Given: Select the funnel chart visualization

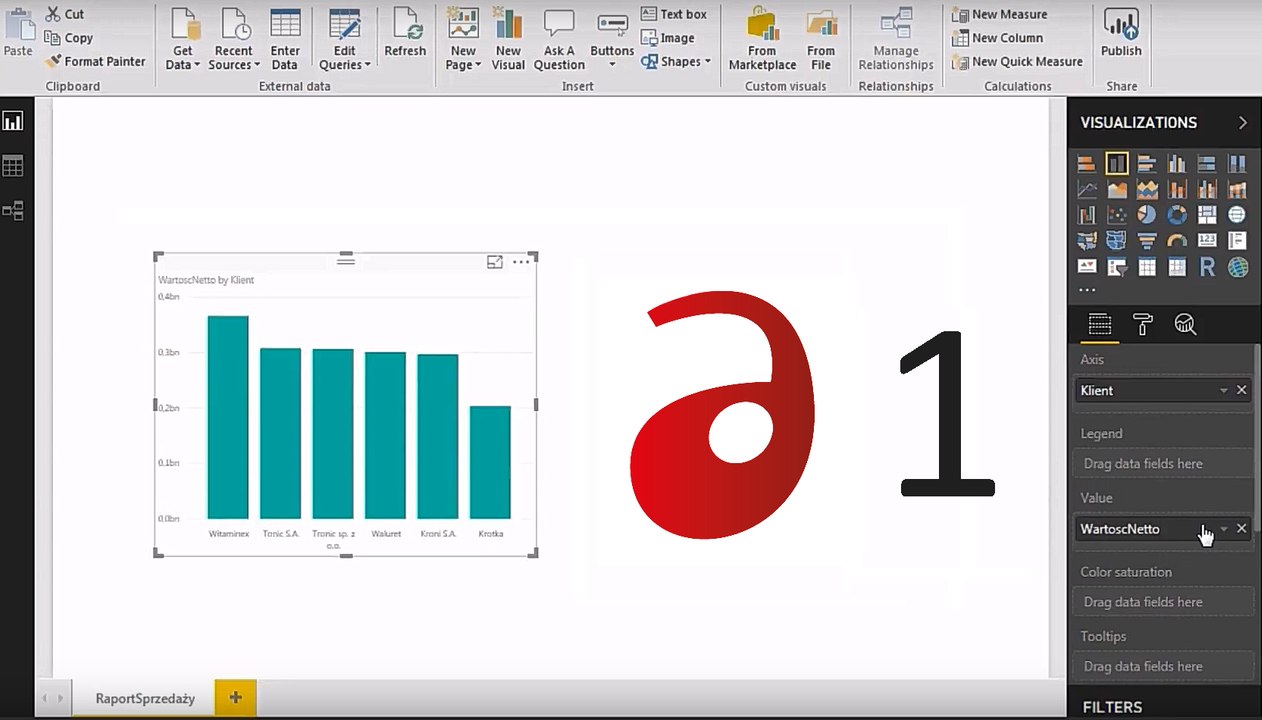Looking at the screenshot, I should [1147, 241].
